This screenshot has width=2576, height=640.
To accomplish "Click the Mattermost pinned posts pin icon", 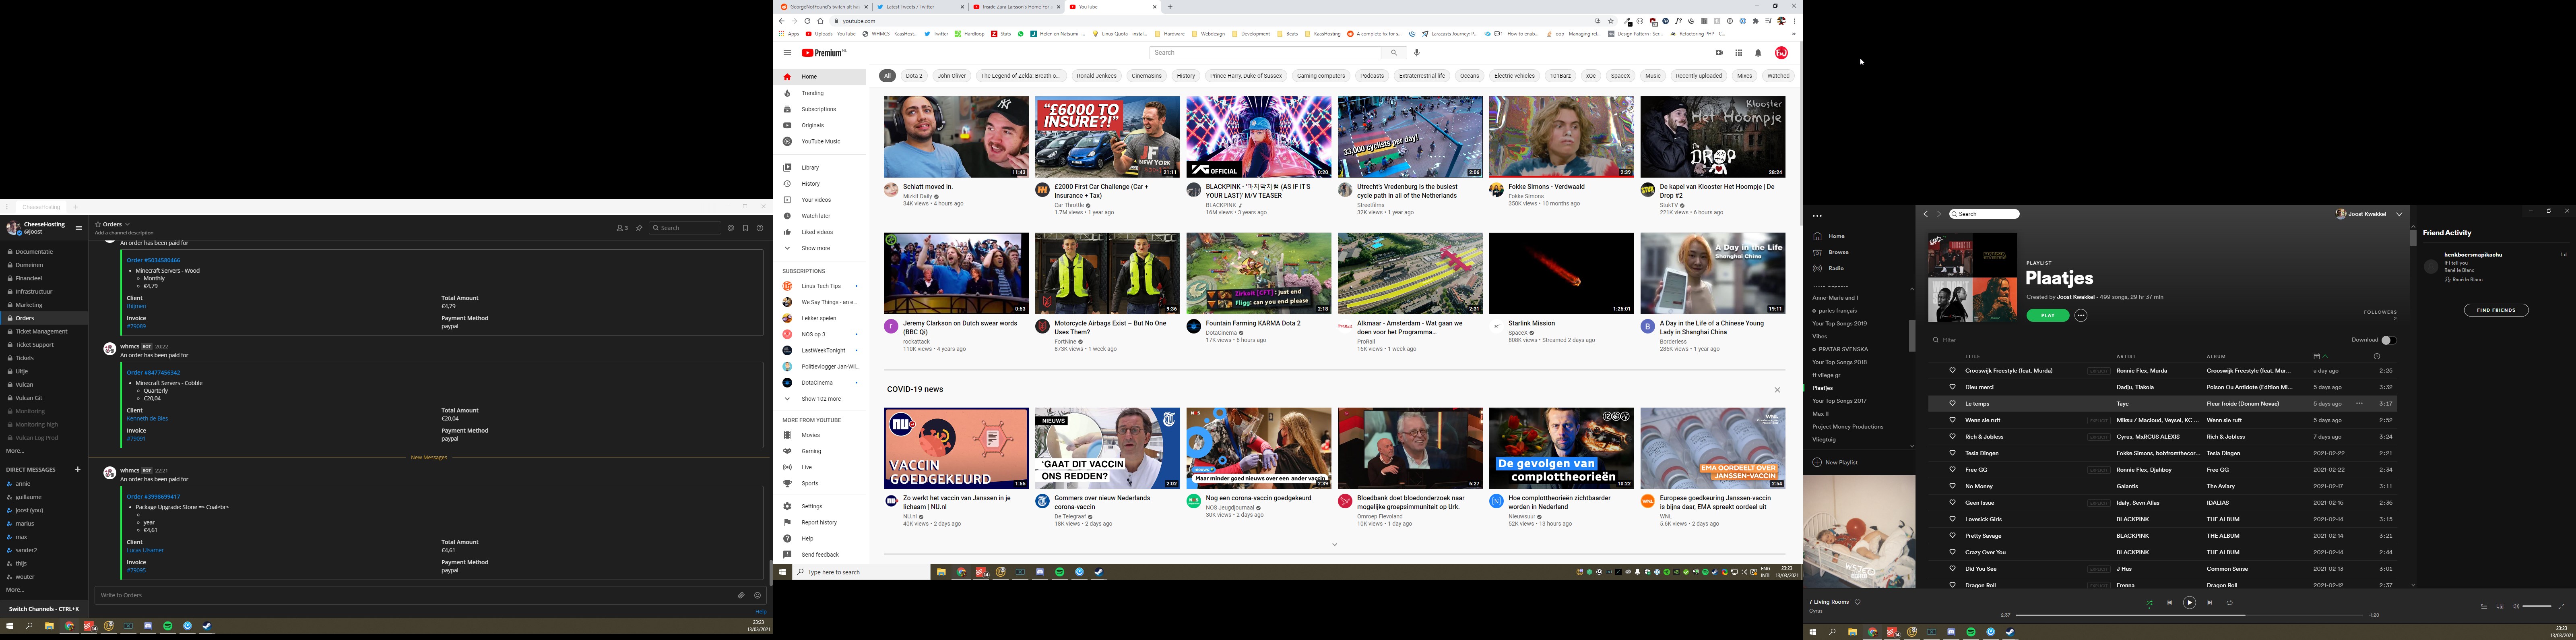I will point(640,228).
